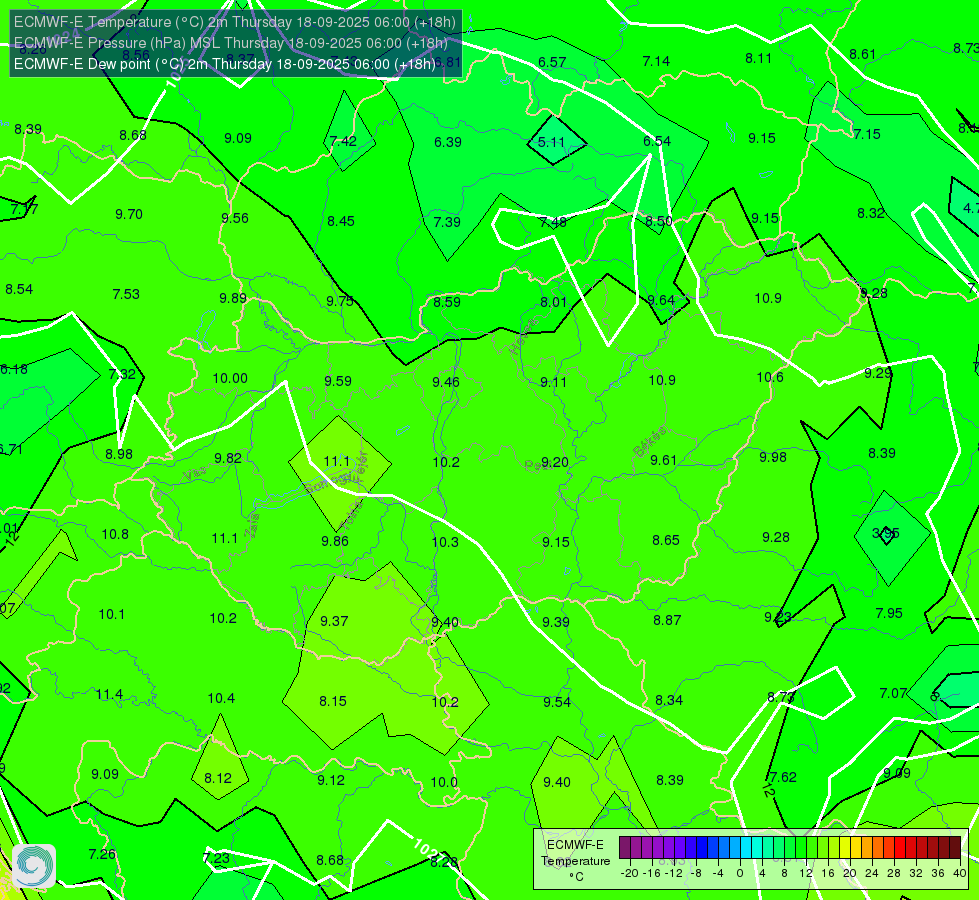Pick the cyan 0 swatch in the temperature legend
The height and width of the screenshot is (900, 979).
(745, 848)
